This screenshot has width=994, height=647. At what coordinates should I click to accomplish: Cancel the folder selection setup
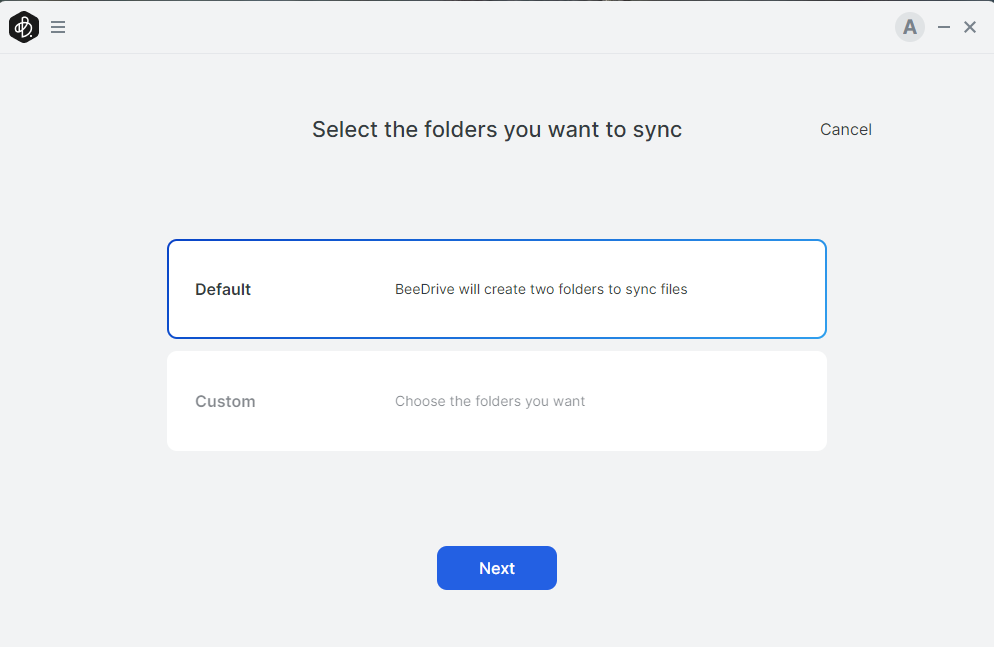(845, 129)
